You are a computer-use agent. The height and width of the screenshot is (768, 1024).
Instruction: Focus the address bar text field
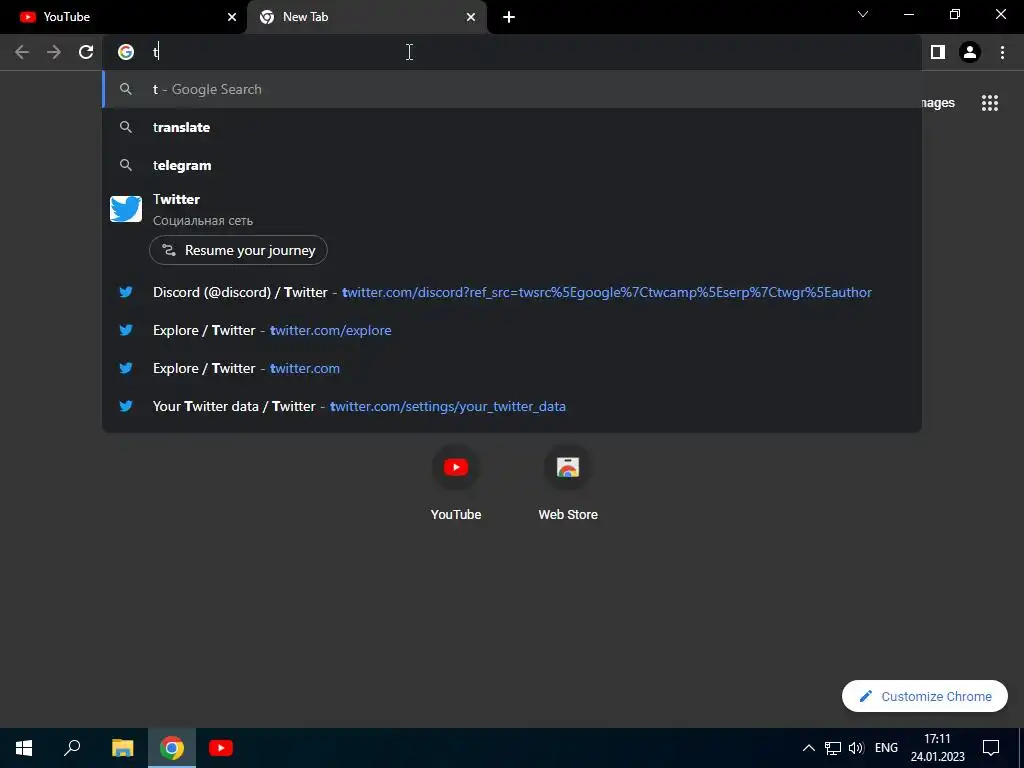click(512, 52)
